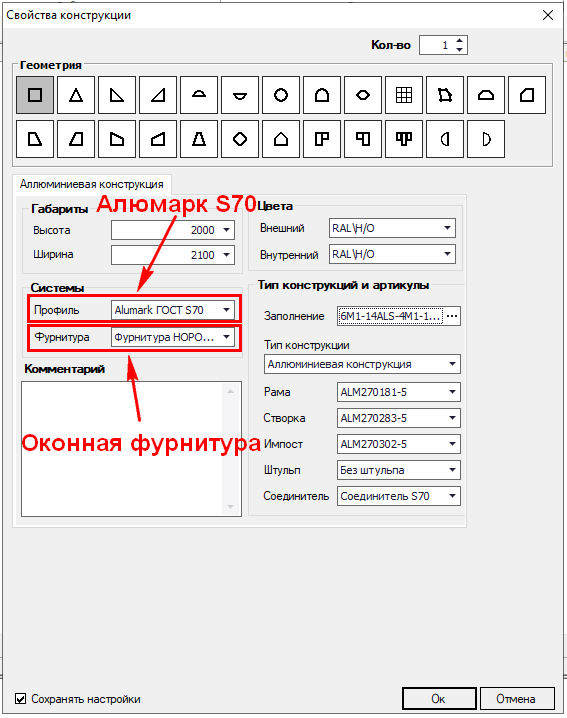567x718 pixels.
Task: Open the Ширина dropdown arrow
Action: tap(226, 255)
